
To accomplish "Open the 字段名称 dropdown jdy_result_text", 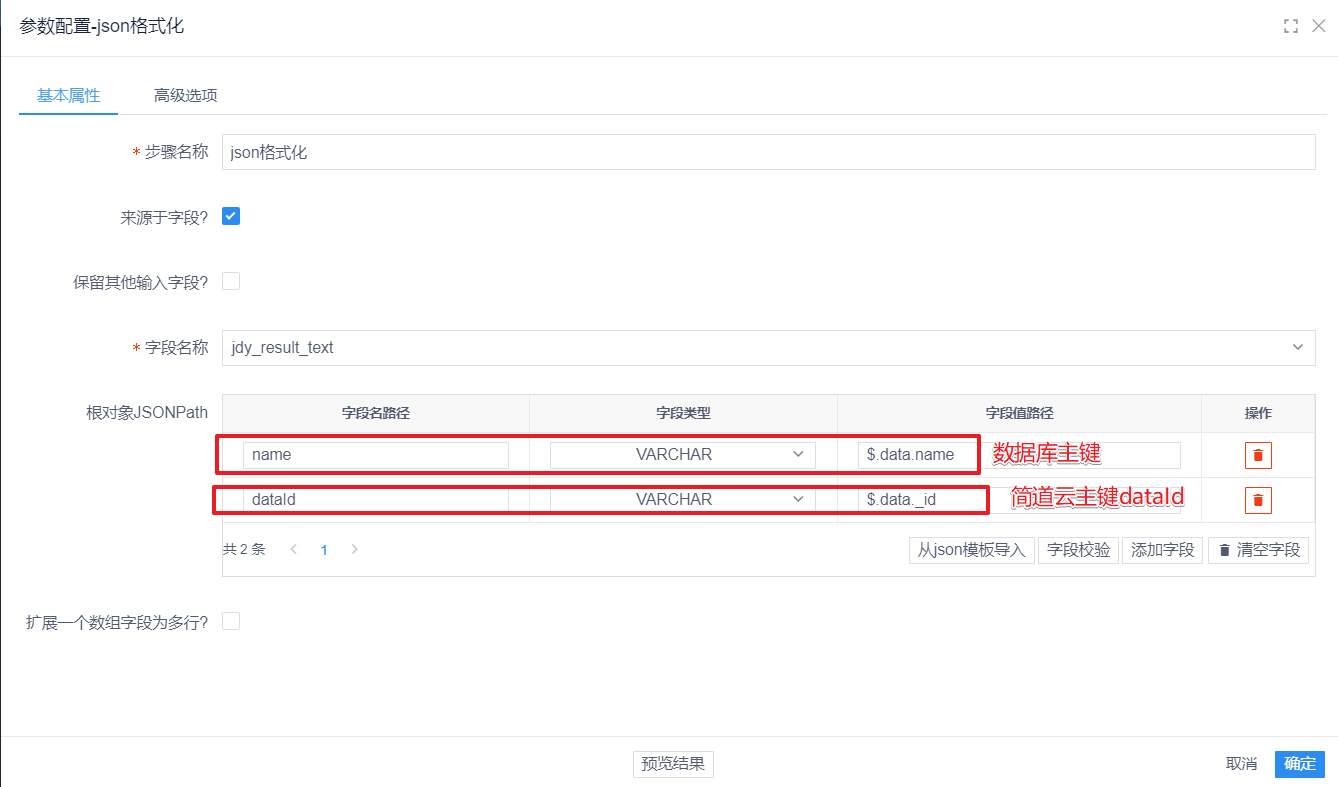I will (x=768, y=348).
